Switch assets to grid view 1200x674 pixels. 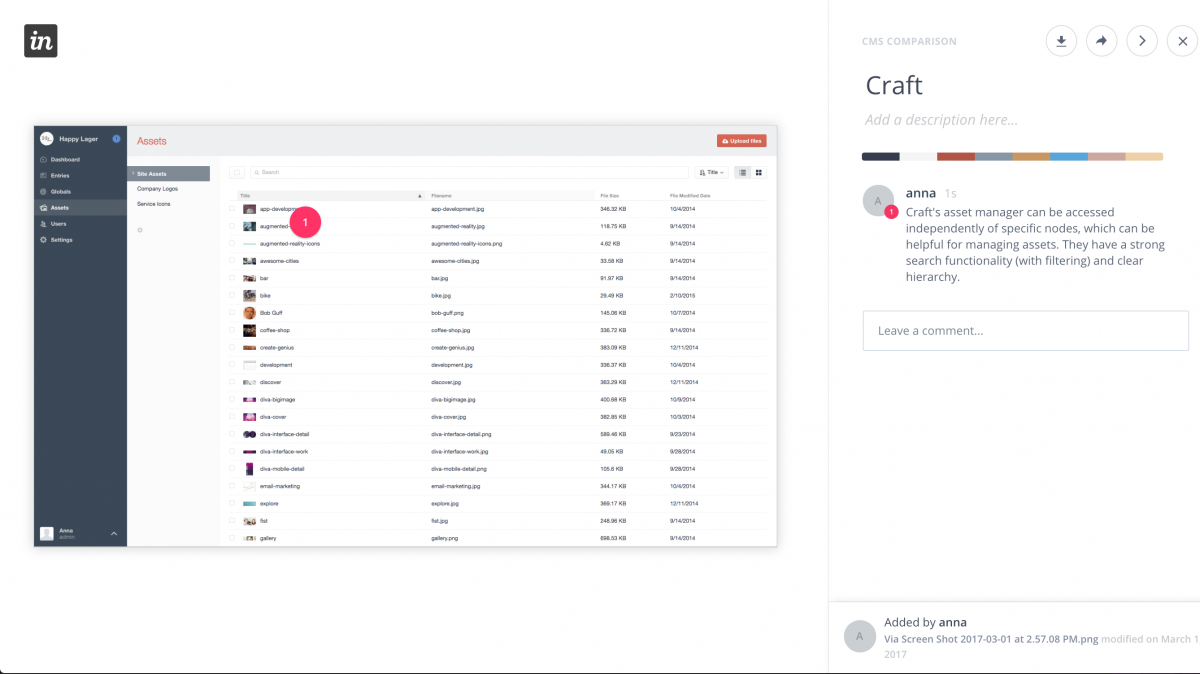click(759, 172)
